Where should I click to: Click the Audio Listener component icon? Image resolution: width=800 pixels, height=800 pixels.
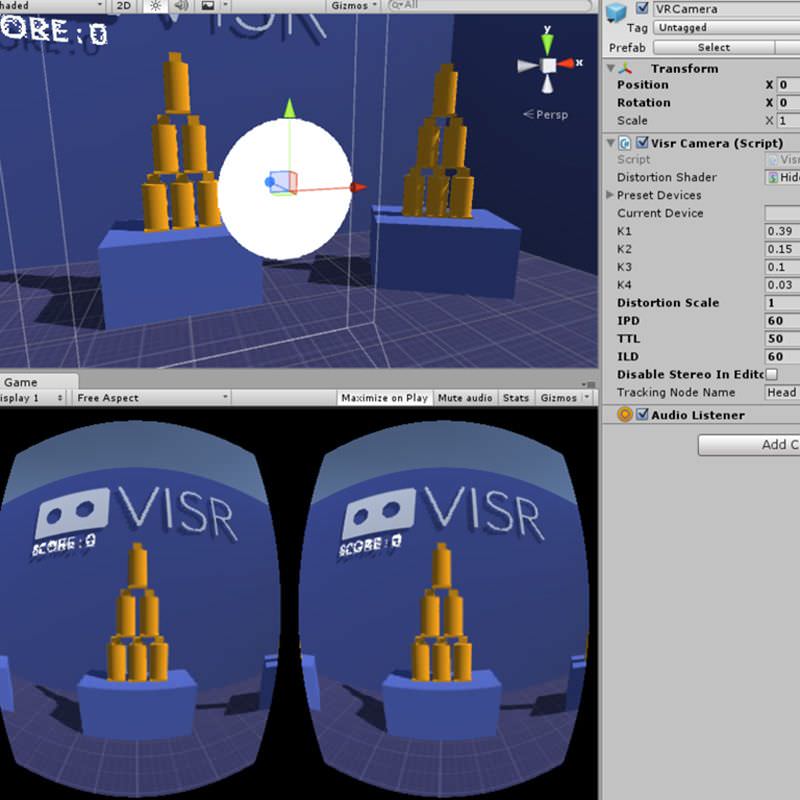pos(625,415)
